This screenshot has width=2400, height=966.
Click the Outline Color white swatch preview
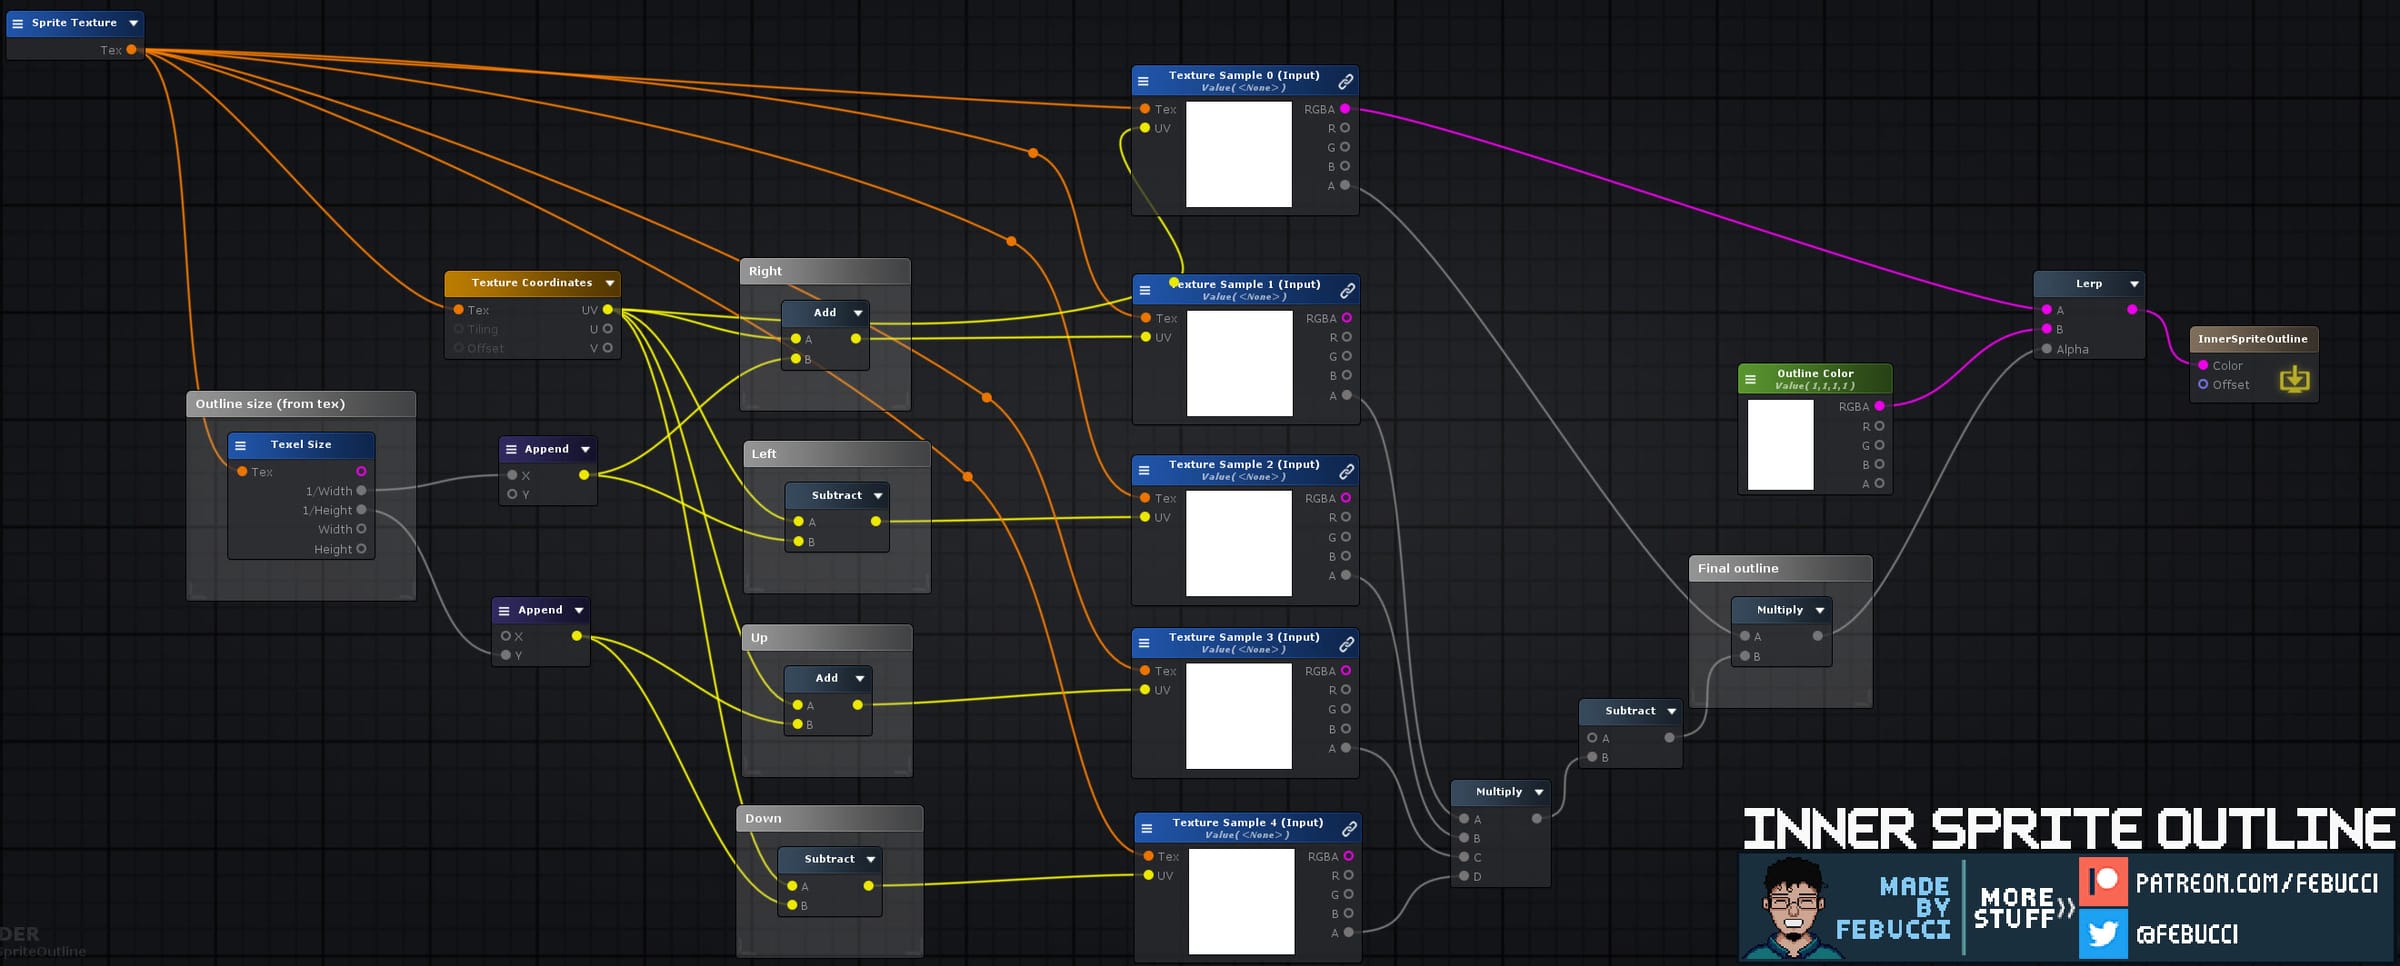point(1780,444)
